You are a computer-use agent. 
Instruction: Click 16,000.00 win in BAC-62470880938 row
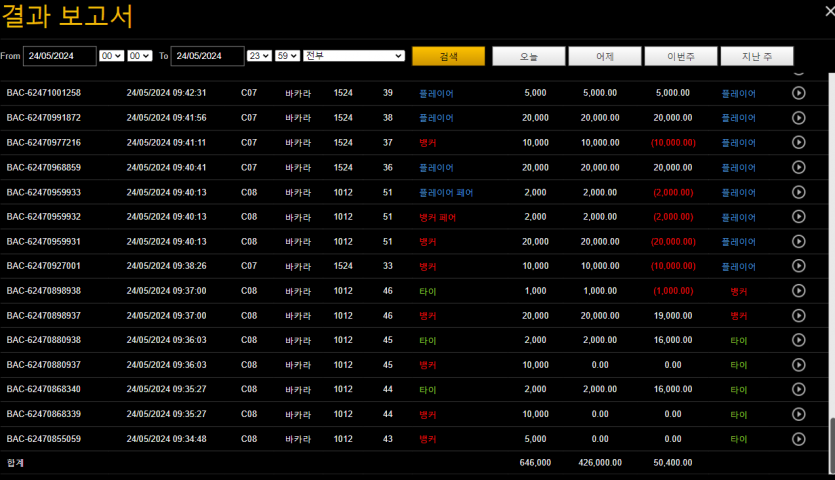click(x=673, y=340)
